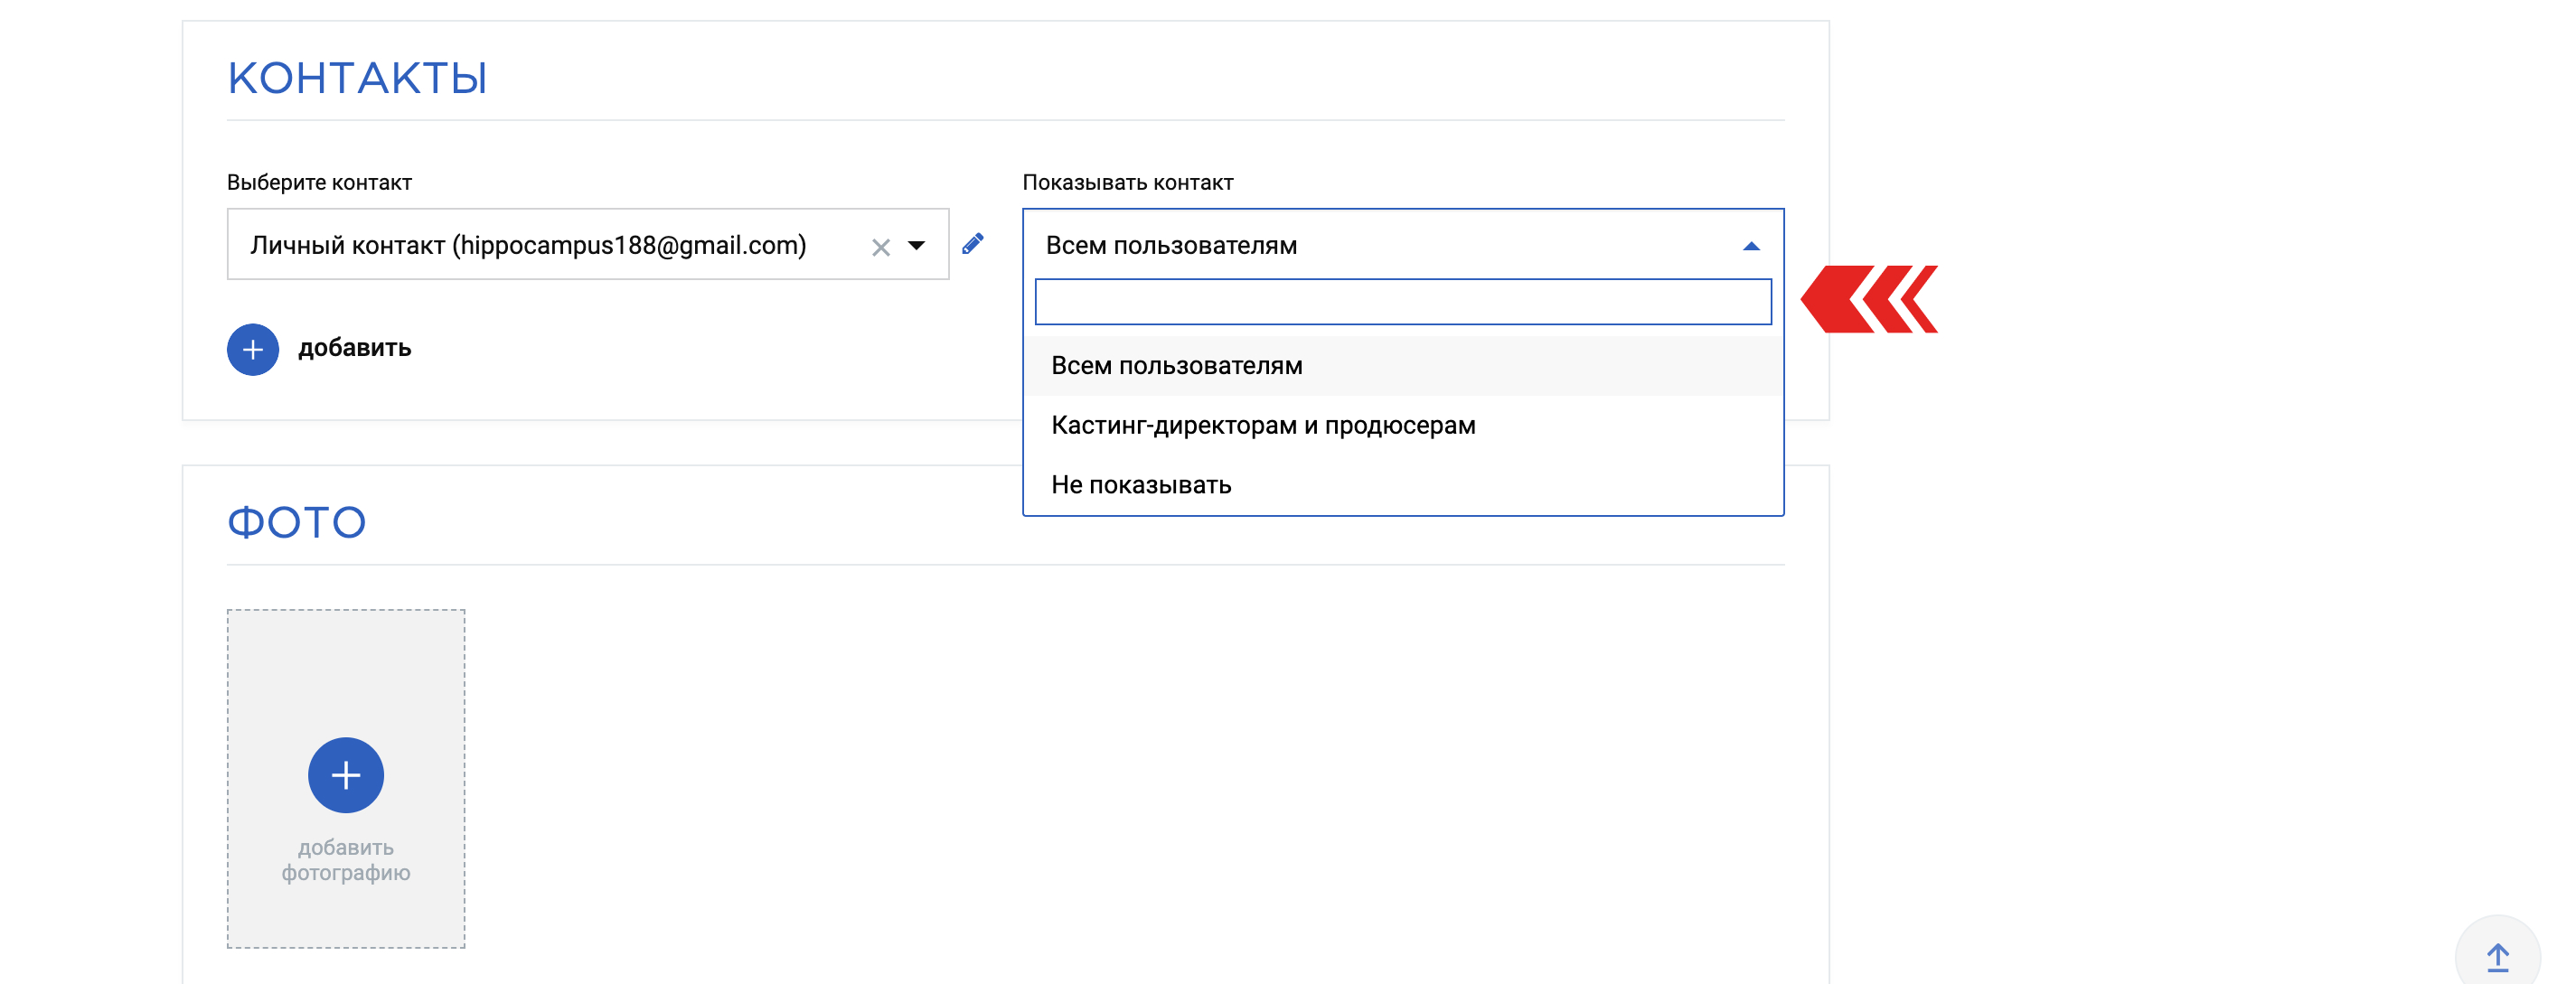This screenshot has height=984, width=2576.
Task: Open the contact selection dropdown arrow
Action: click(x=916, y=246)
